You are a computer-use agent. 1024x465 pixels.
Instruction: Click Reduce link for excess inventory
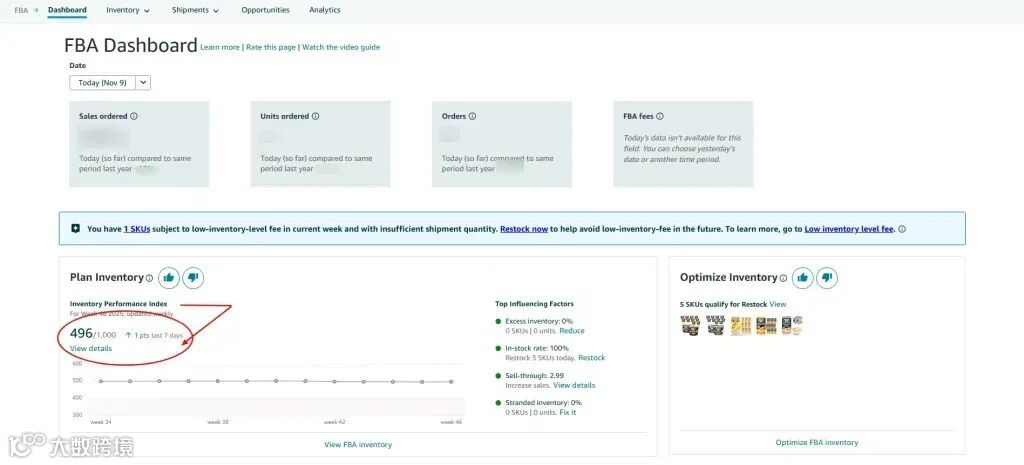(x=572, y=330)
